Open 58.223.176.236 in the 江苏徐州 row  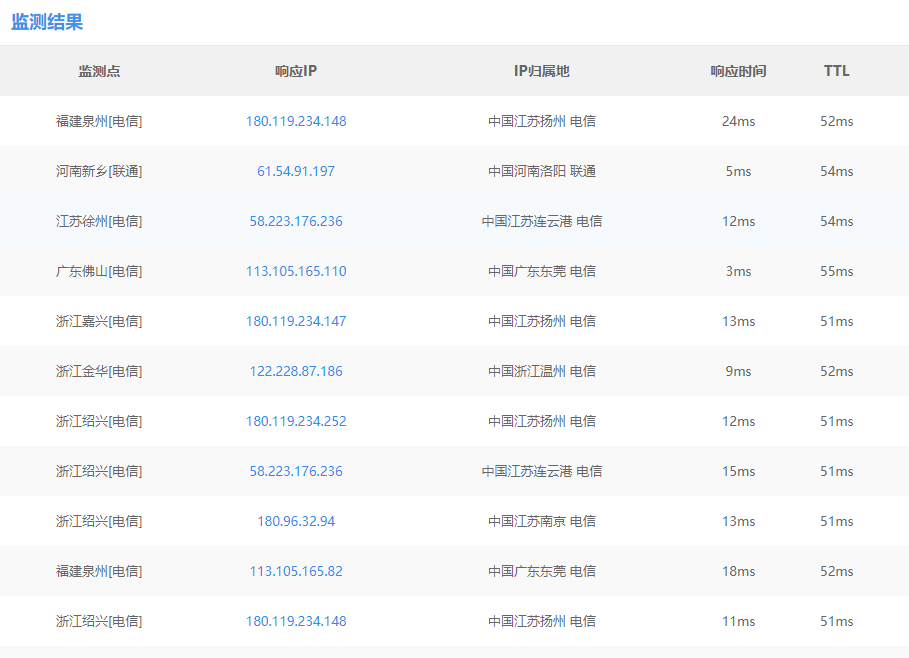coord(296,221)
